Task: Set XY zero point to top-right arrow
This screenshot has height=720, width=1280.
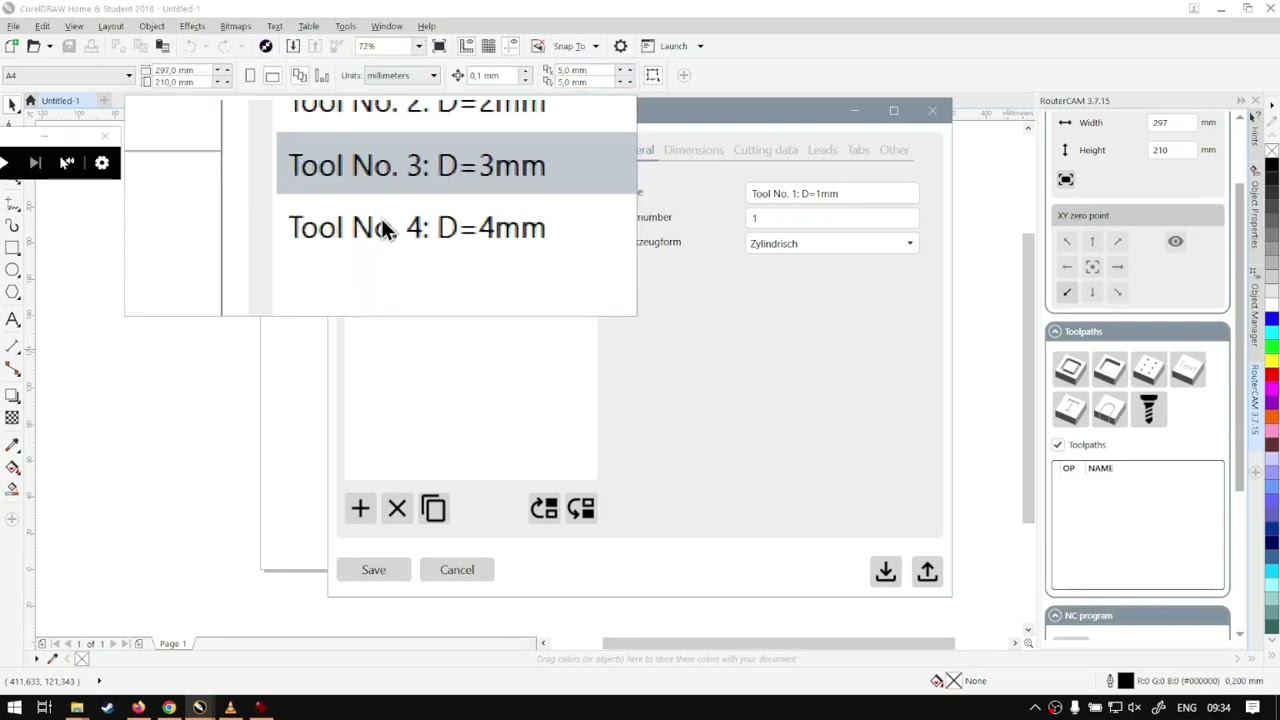Action: pyautogui.click(x=1118, y=242)
